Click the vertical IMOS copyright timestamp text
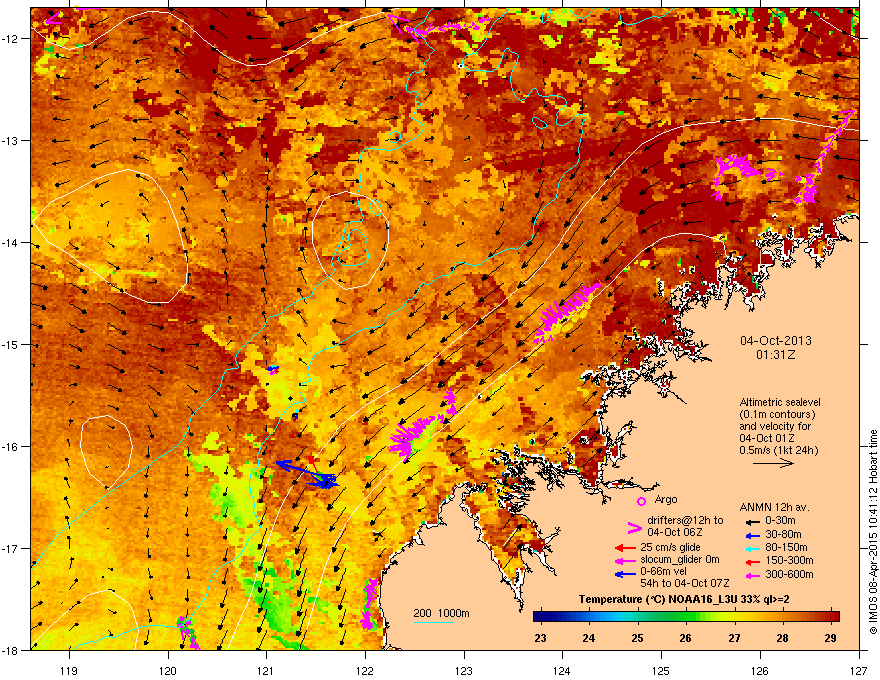This screenshot has width=880, height=680. point(873,532)
